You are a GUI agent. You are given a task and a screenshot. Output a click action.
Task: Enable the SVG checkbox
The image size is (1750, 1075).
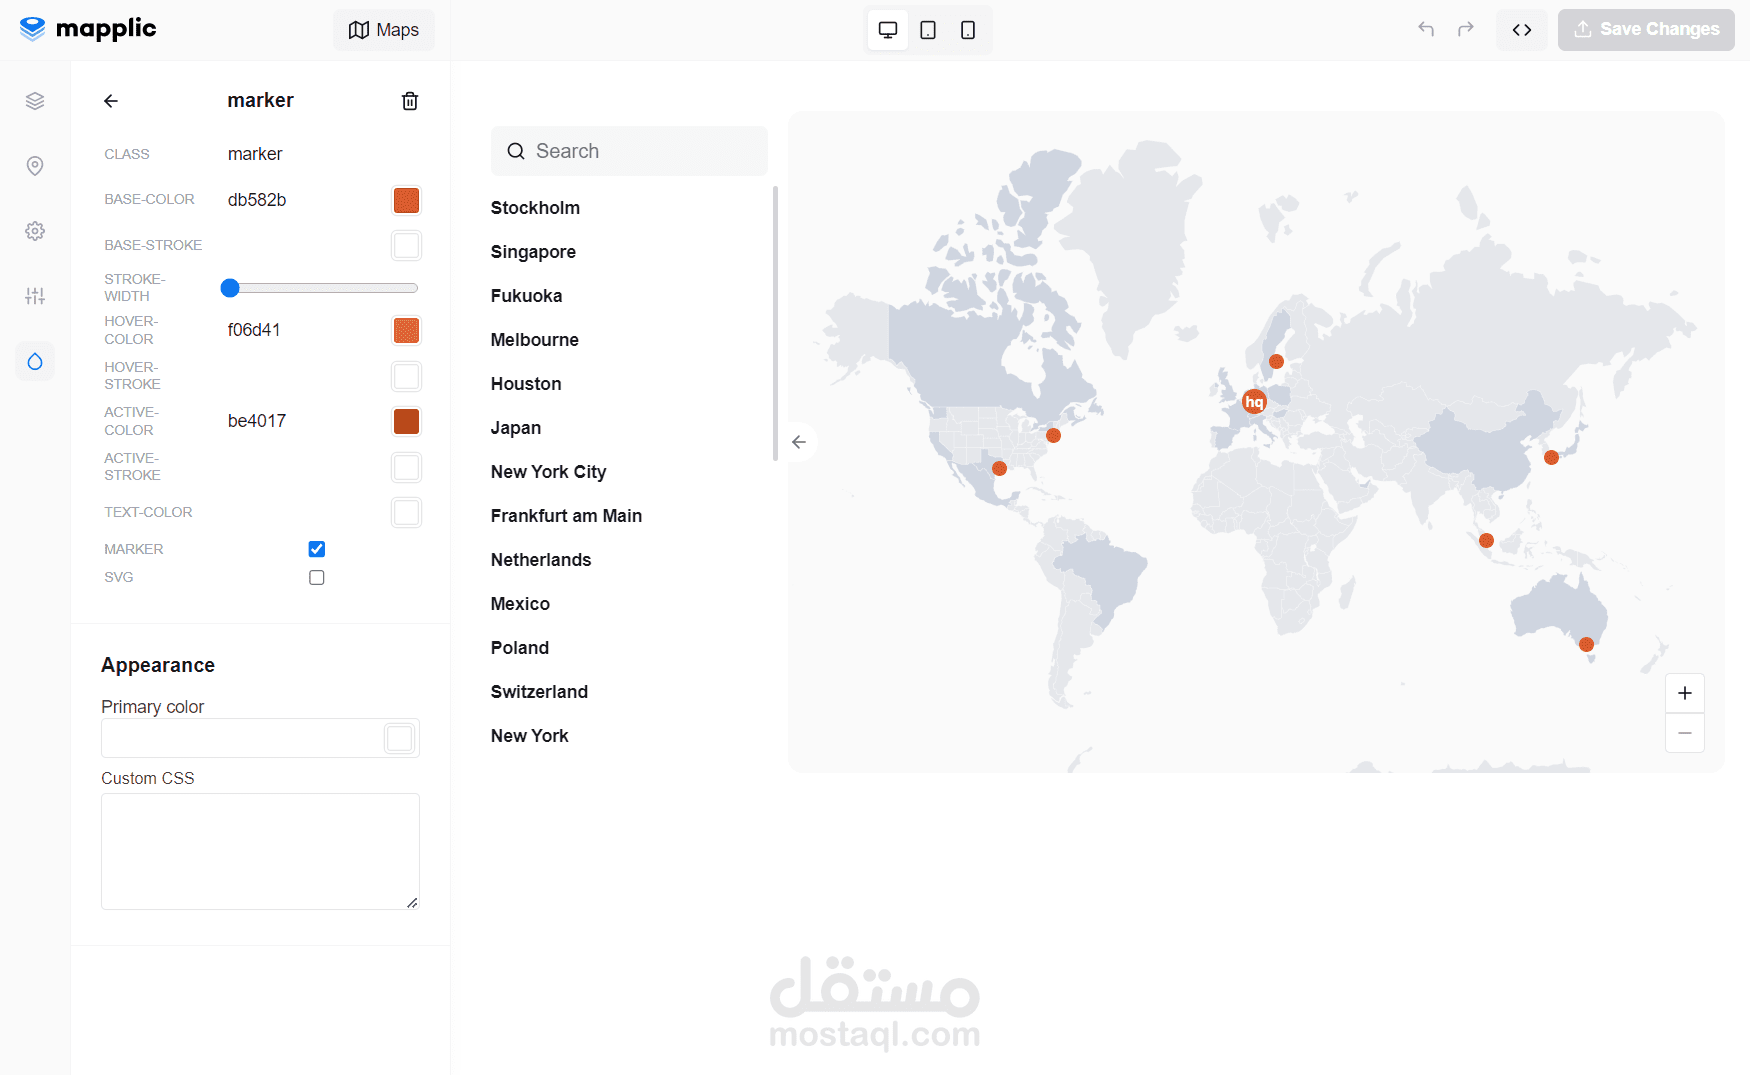coord(317,578)
